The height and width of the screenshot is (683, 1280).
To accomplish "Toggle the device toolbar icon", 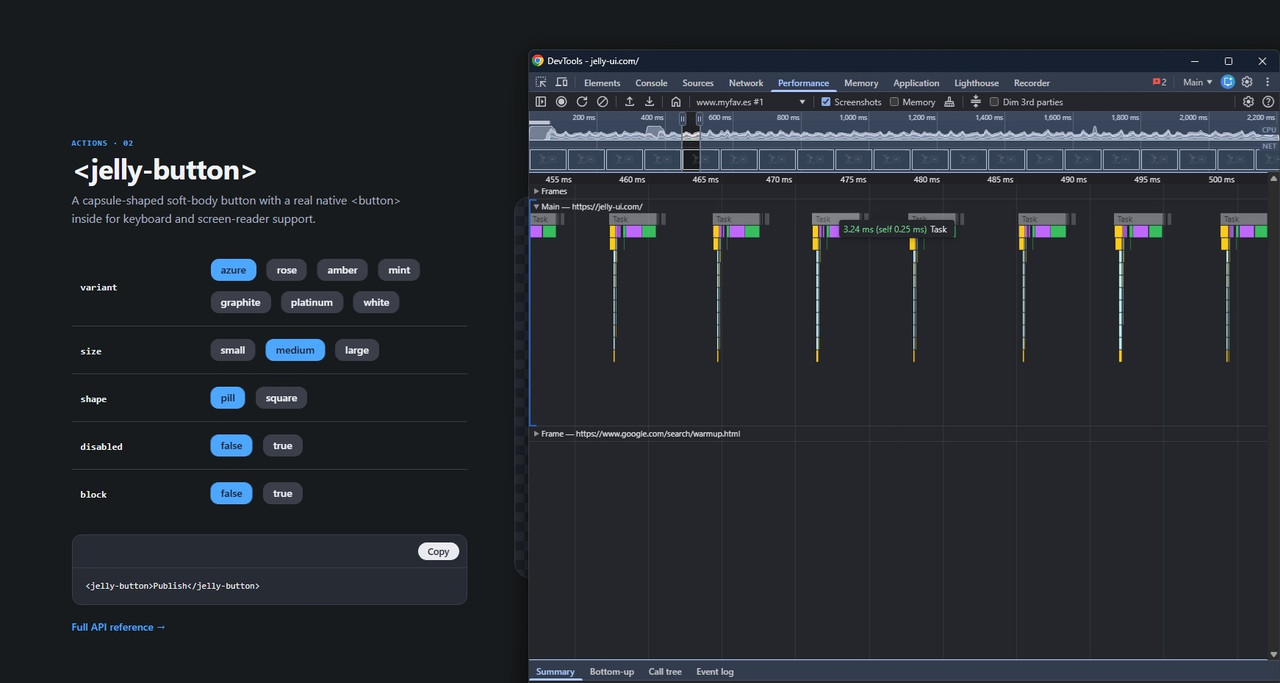I will pyautogui.click(x=561, y=83).
